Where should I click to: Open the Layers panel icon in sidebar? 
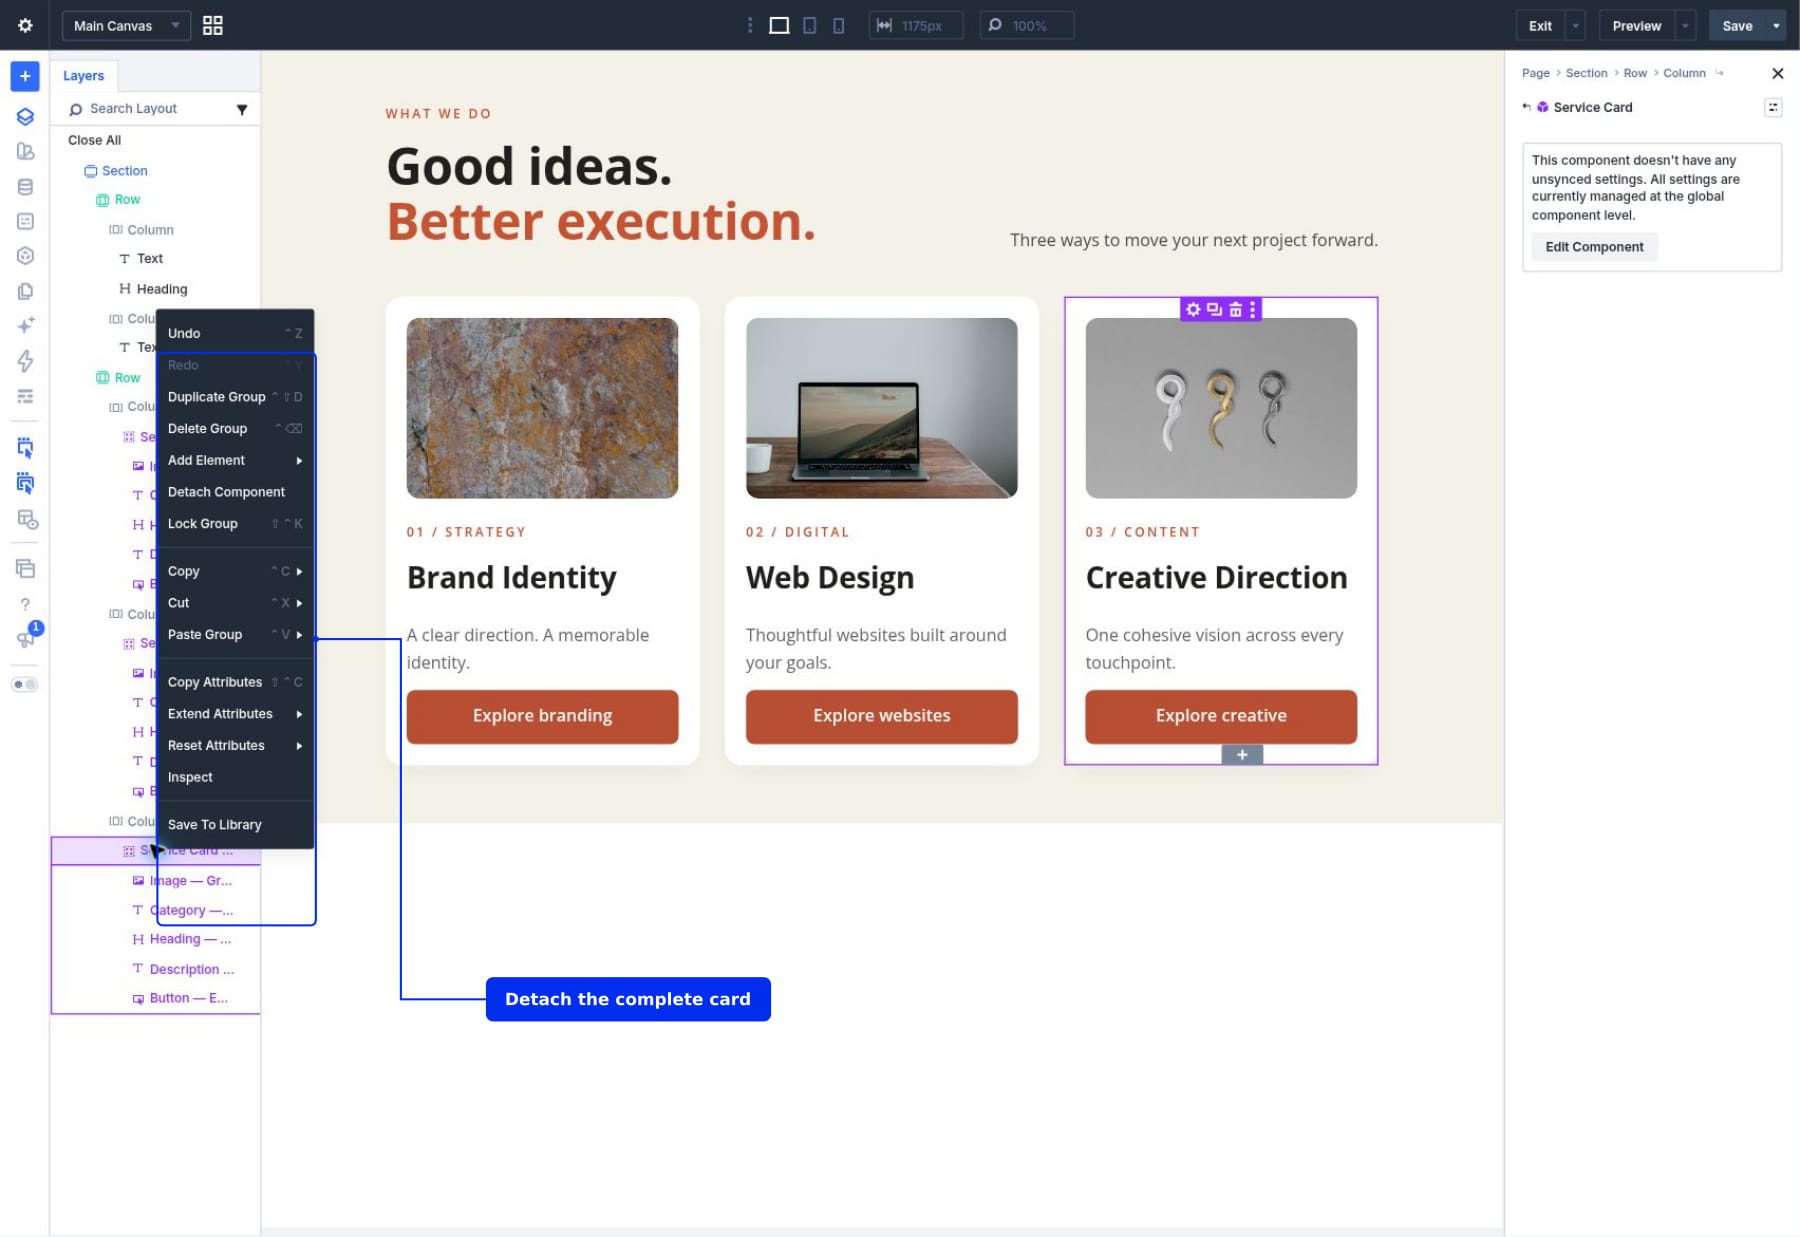click(25, 116)
